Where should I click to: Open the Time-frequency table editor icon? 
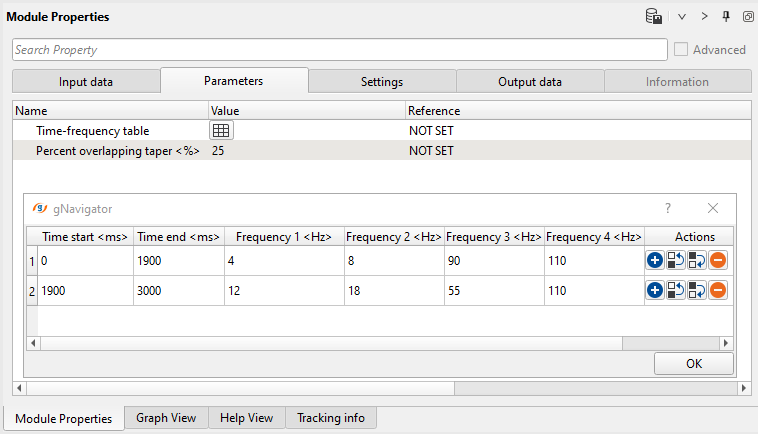click(221, 131)
